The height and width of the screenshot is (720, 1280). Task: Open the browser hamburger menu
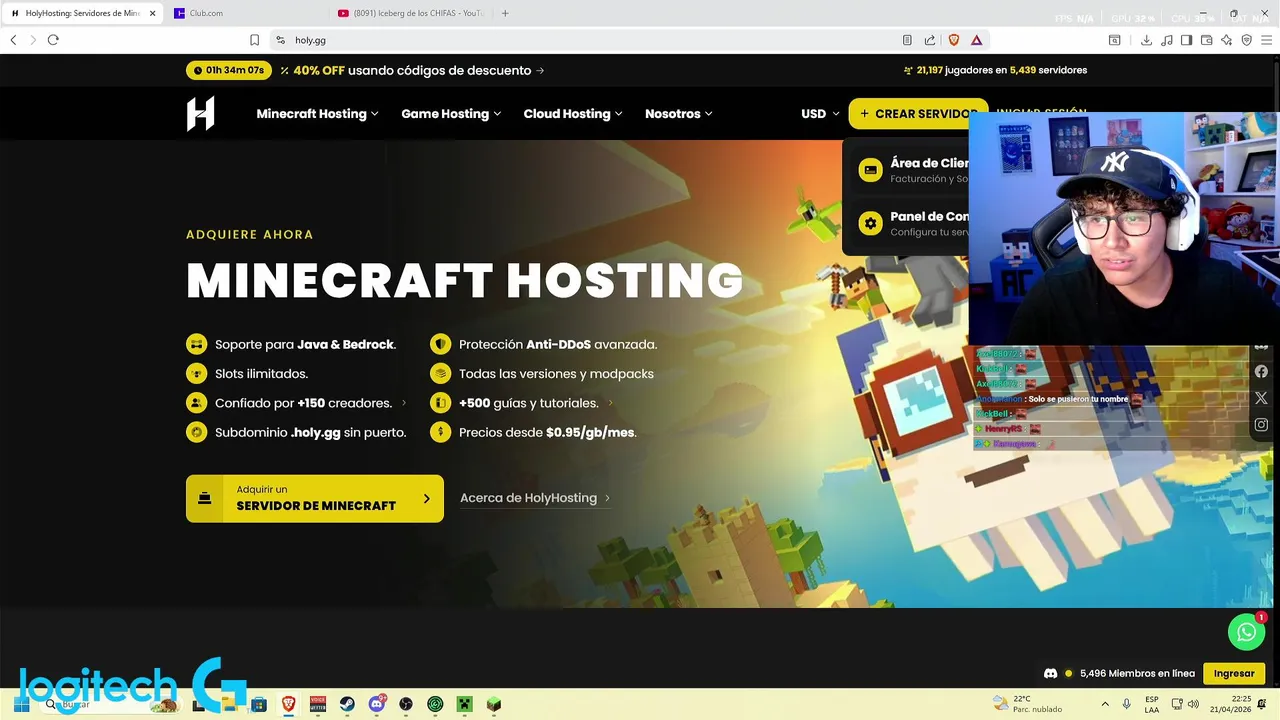[1267, 40]
